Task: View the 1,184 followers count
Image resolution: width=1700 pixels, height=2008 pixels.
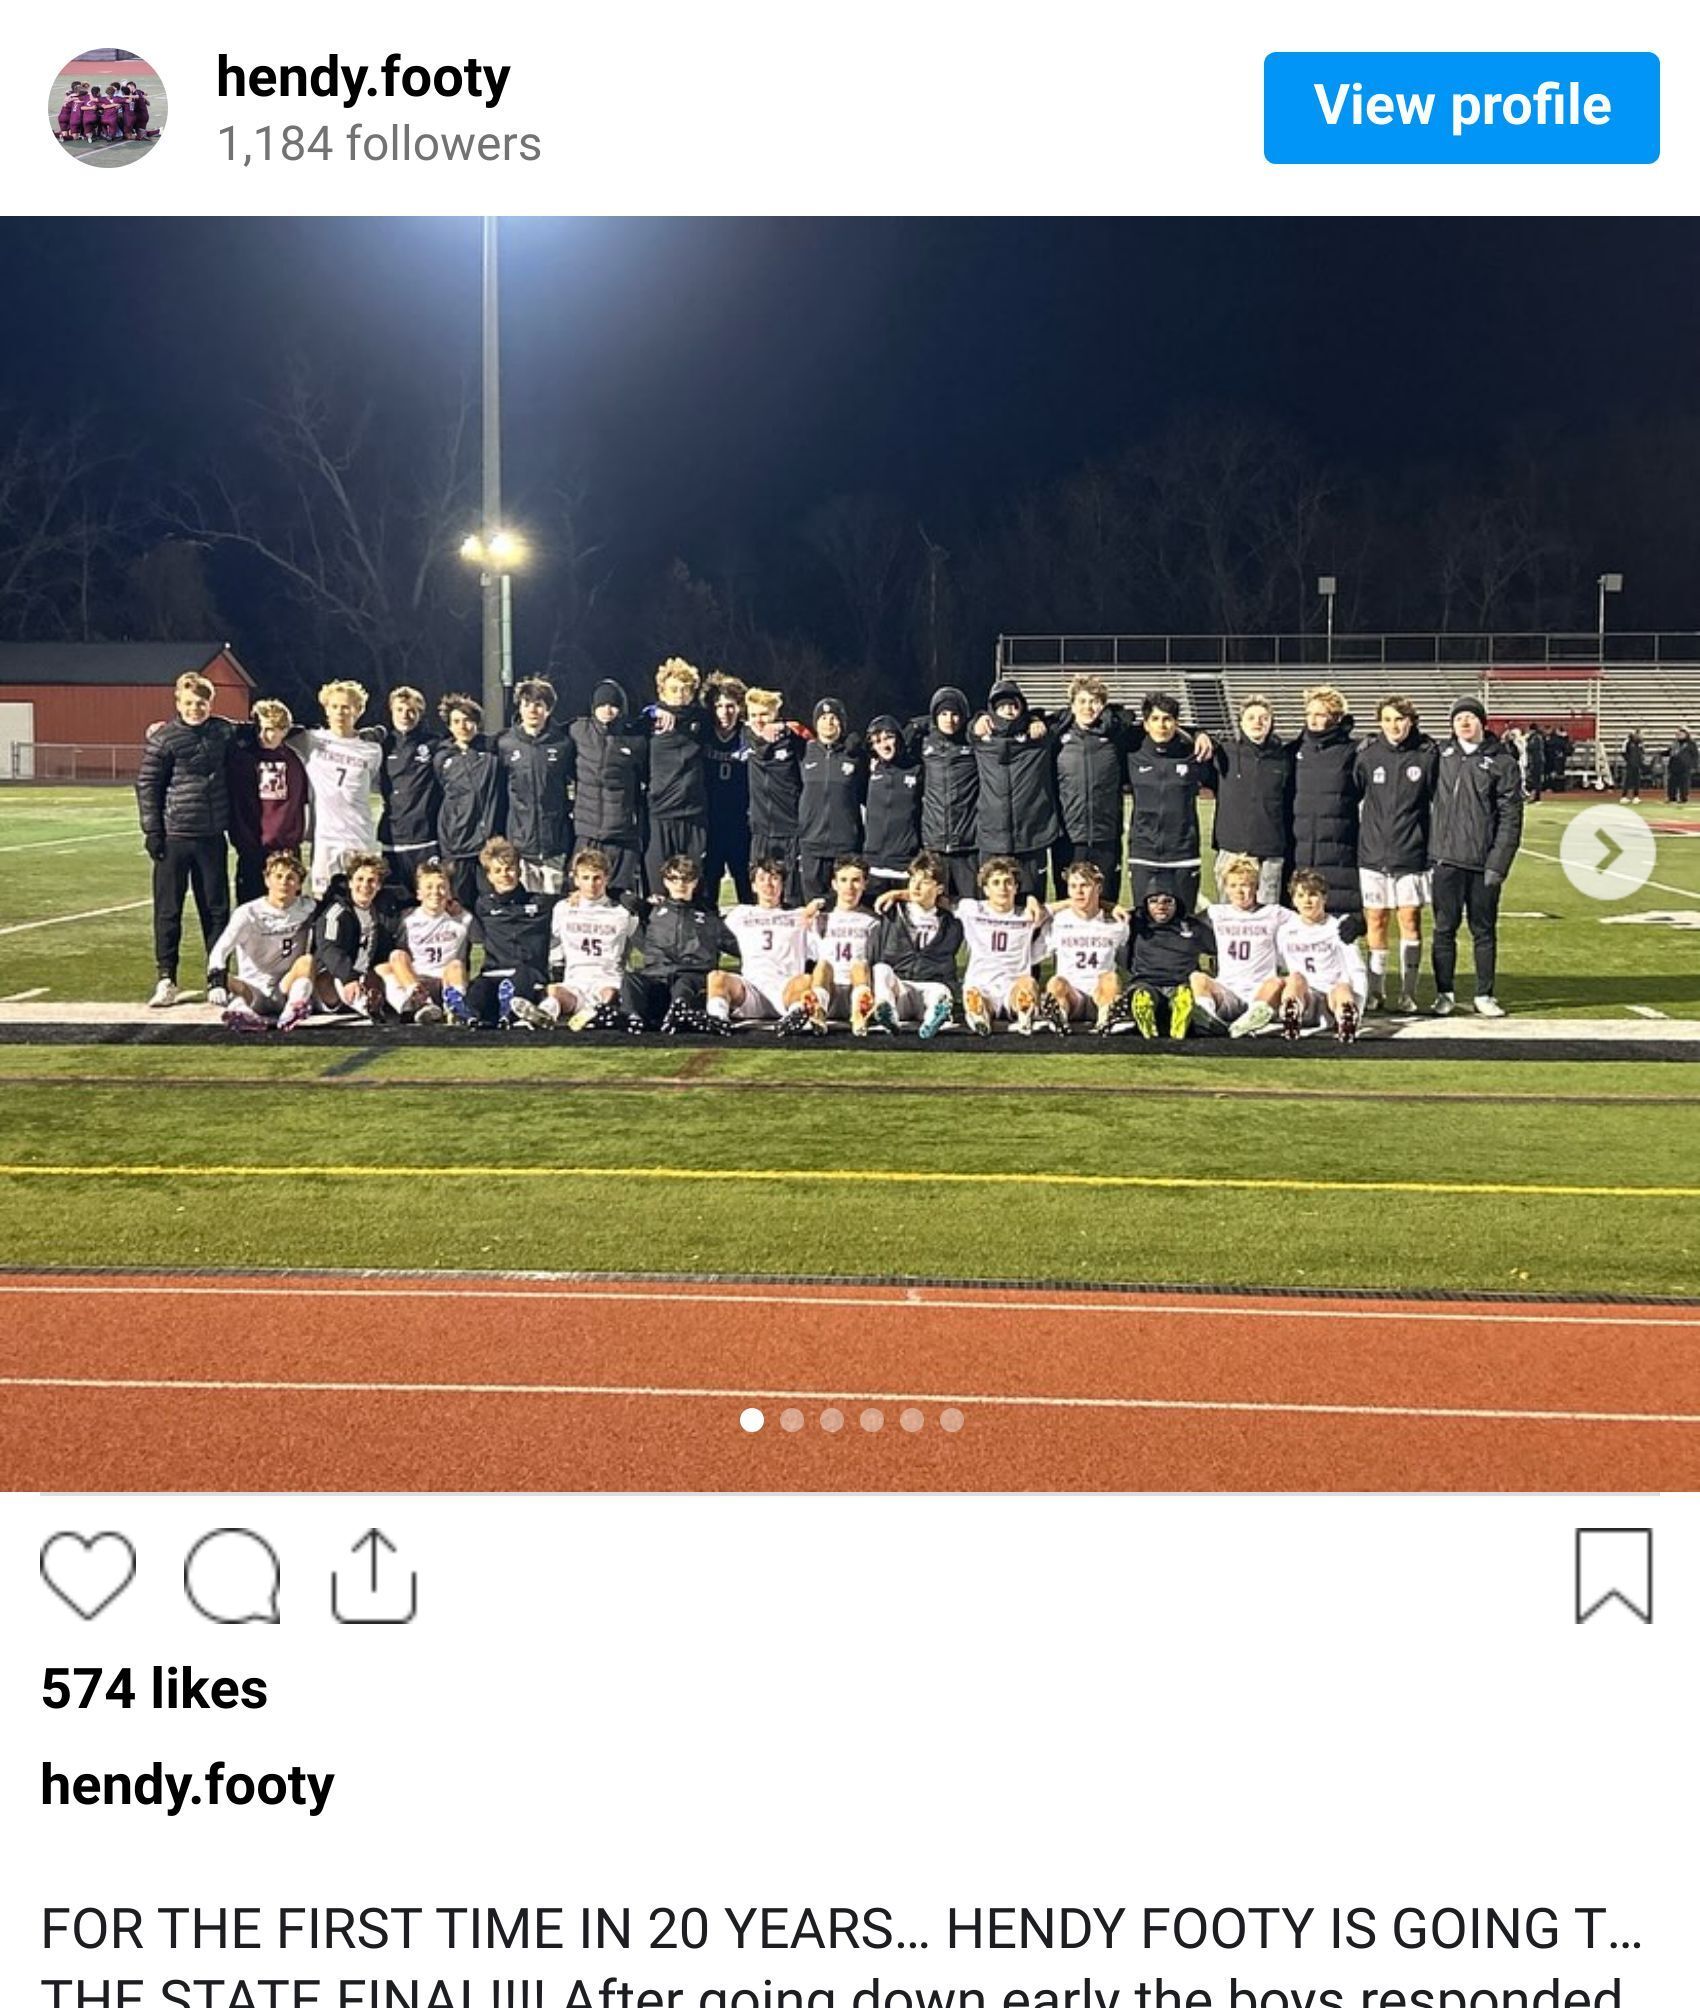Action: (379, 144)
